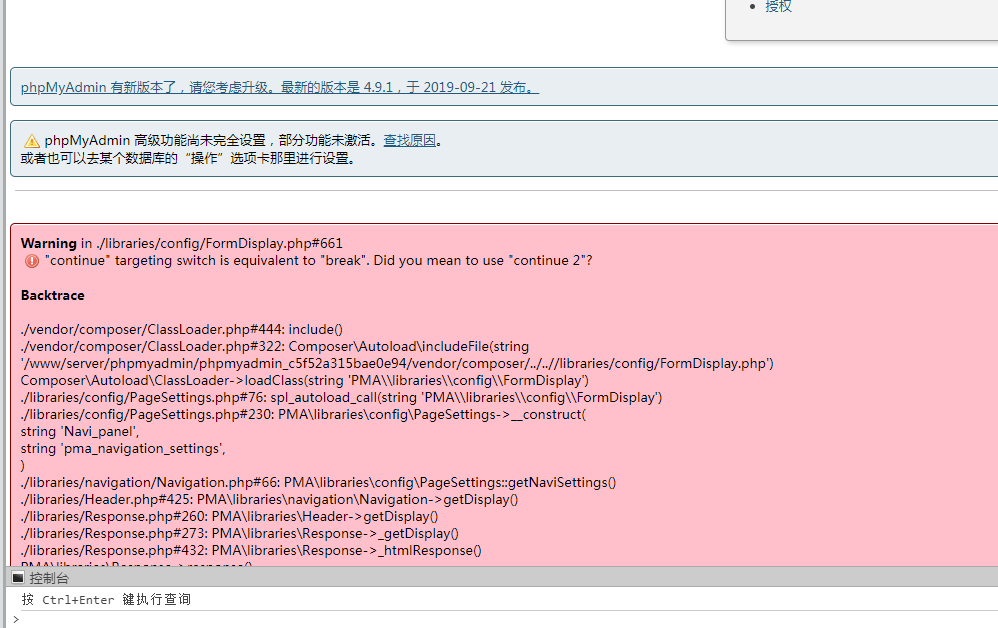Screen dimensions: 998x628
Task: Select the ./vendor/composer/ClassLoader.php#444: include() line
Action: click(x=181, y=329)
